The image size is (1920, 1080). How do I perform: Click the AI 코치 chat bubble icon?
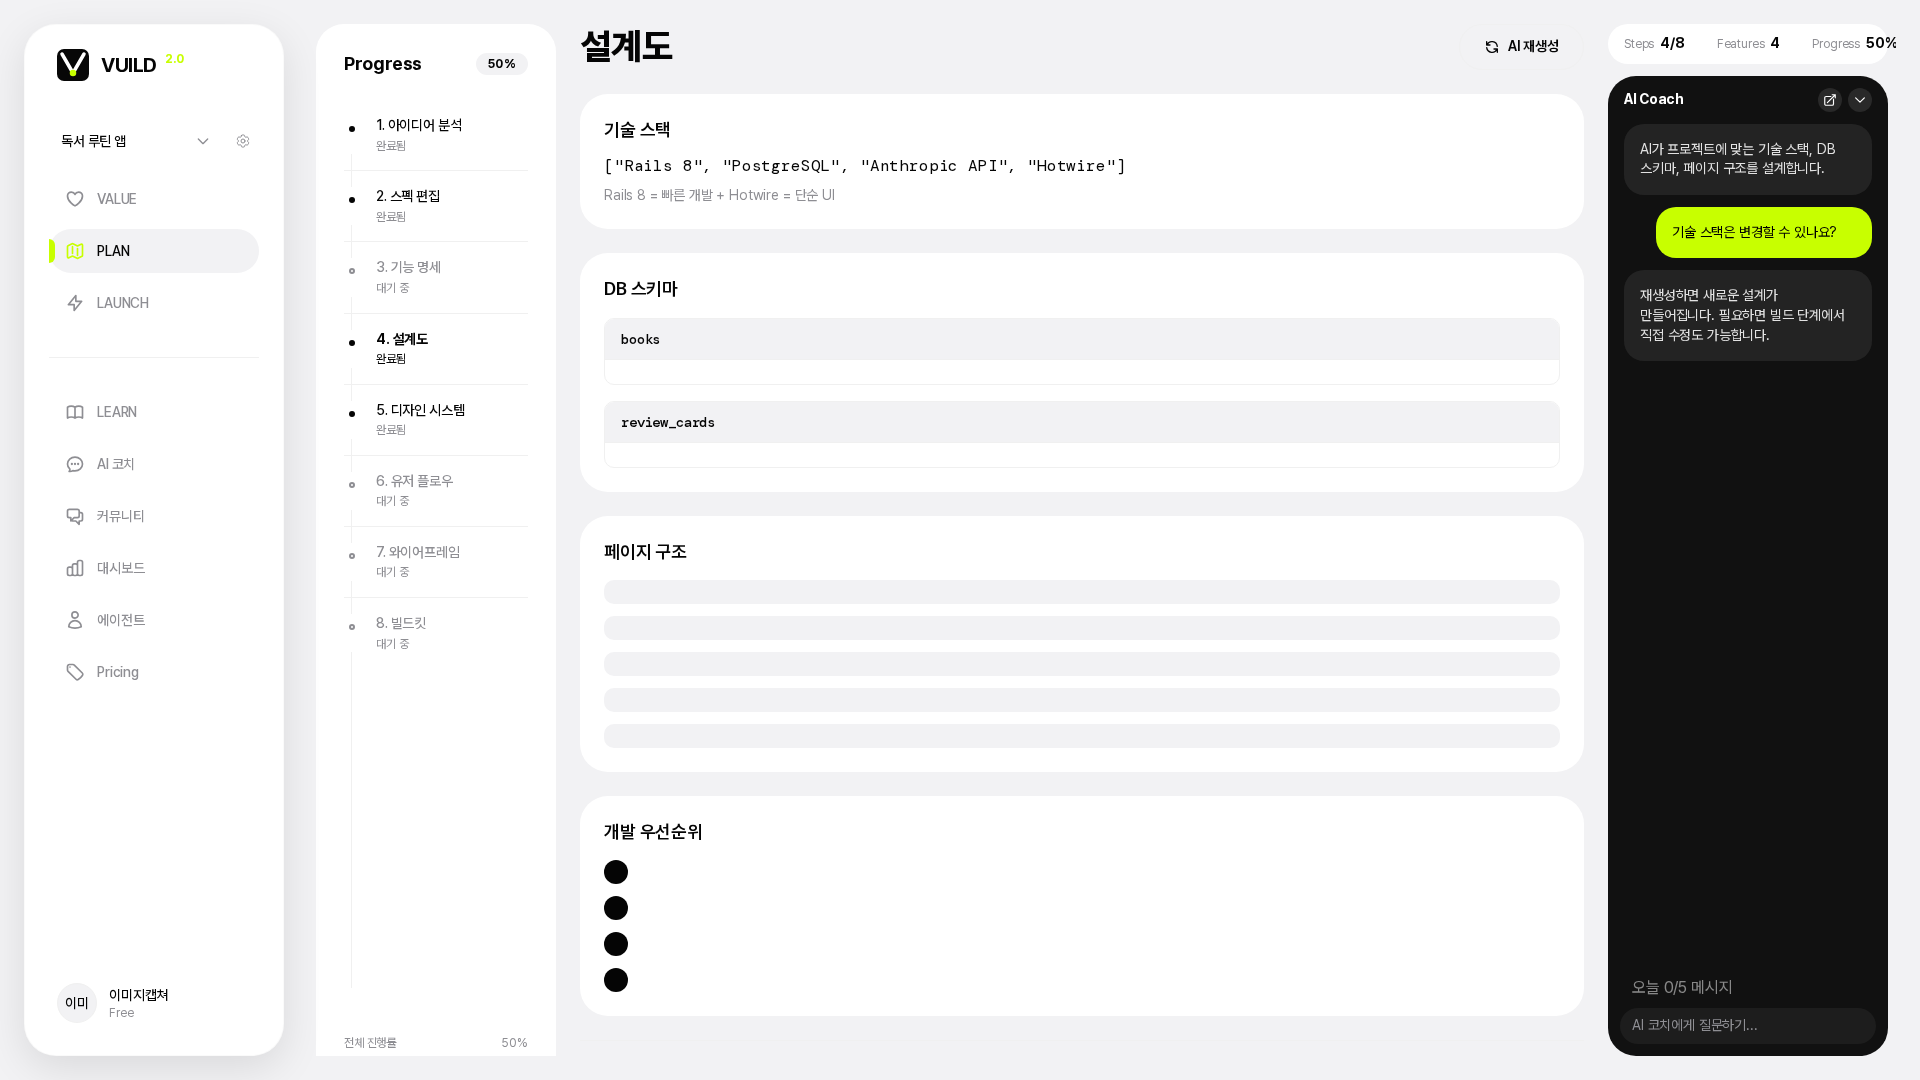pos(75,464)
